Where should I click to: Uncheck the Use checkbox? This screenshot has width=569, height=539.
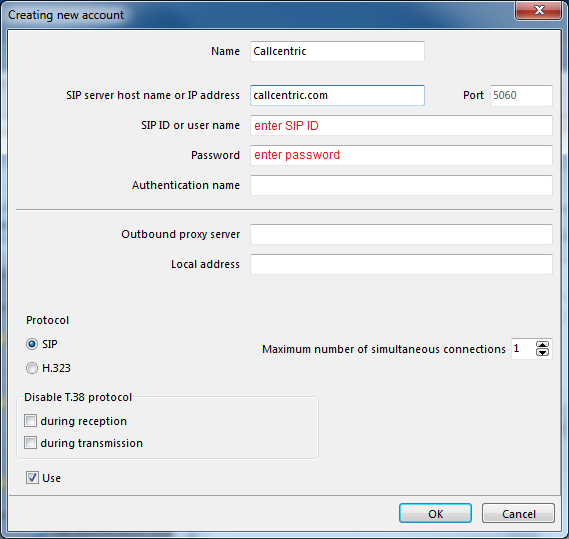coord(32,478)
